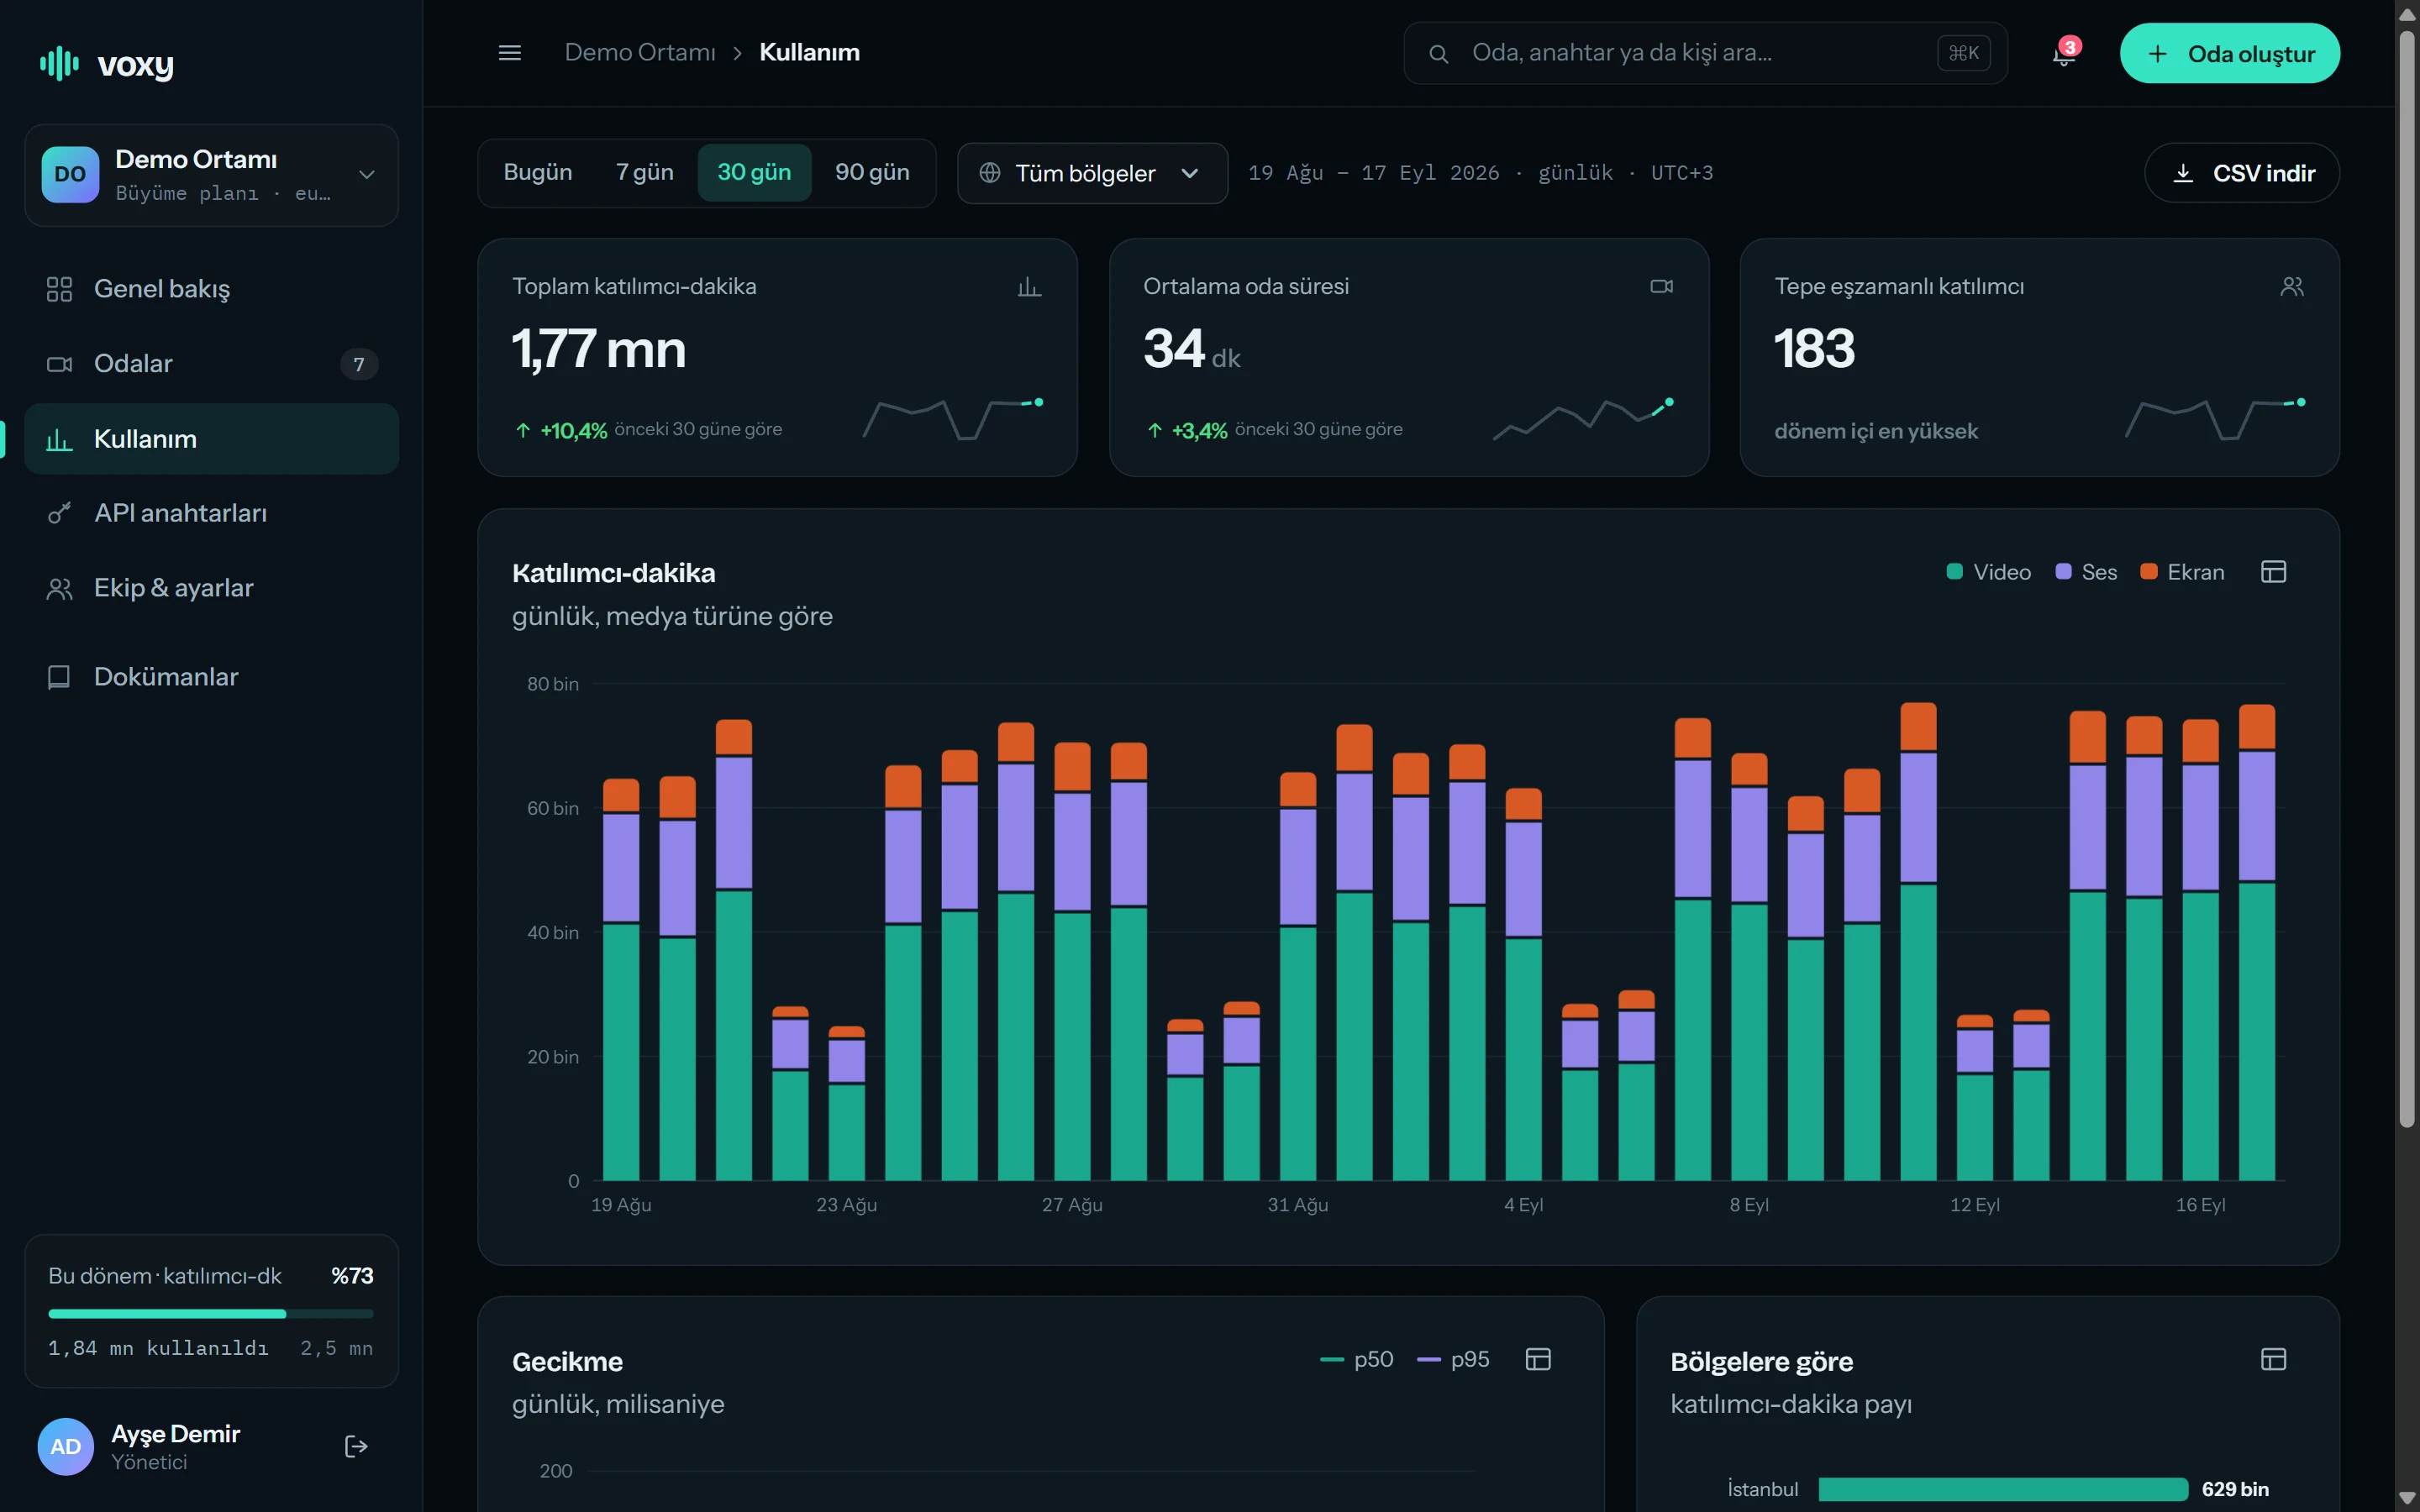Click the Ortalama oda süresi sparkline

1584,419
